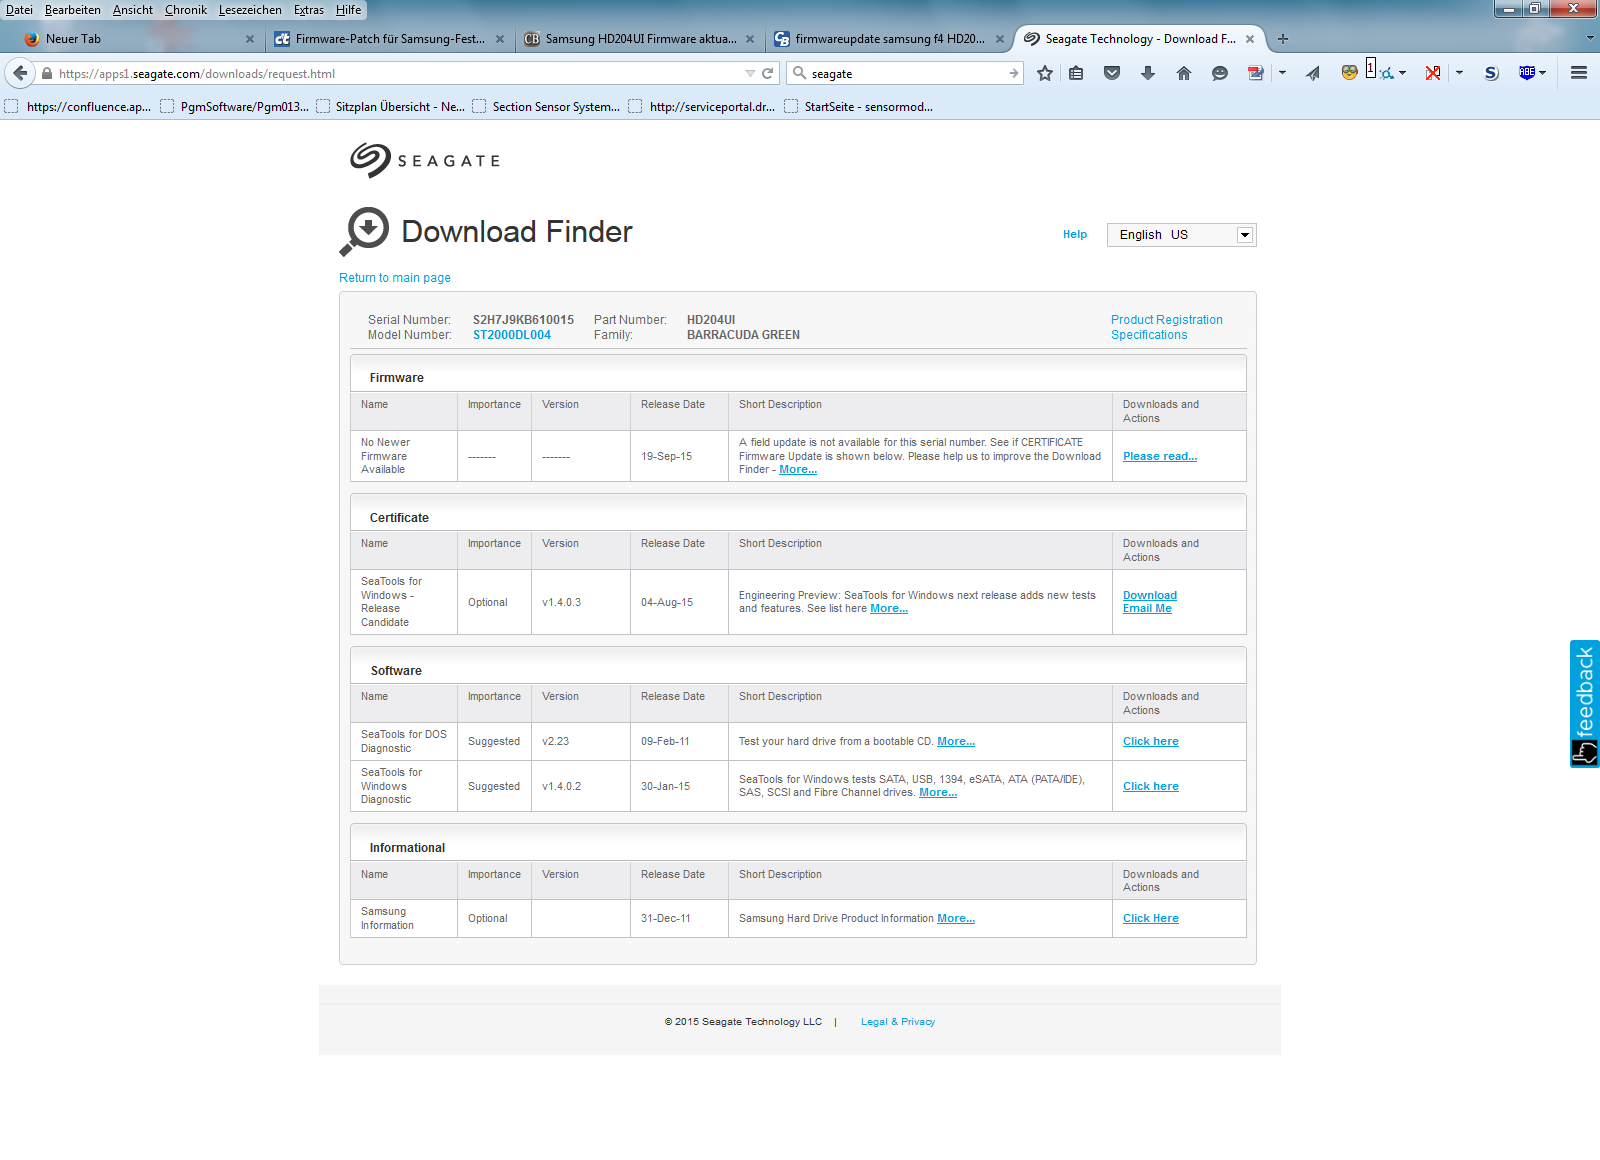Open the Help link

(x=1075, y=234)
